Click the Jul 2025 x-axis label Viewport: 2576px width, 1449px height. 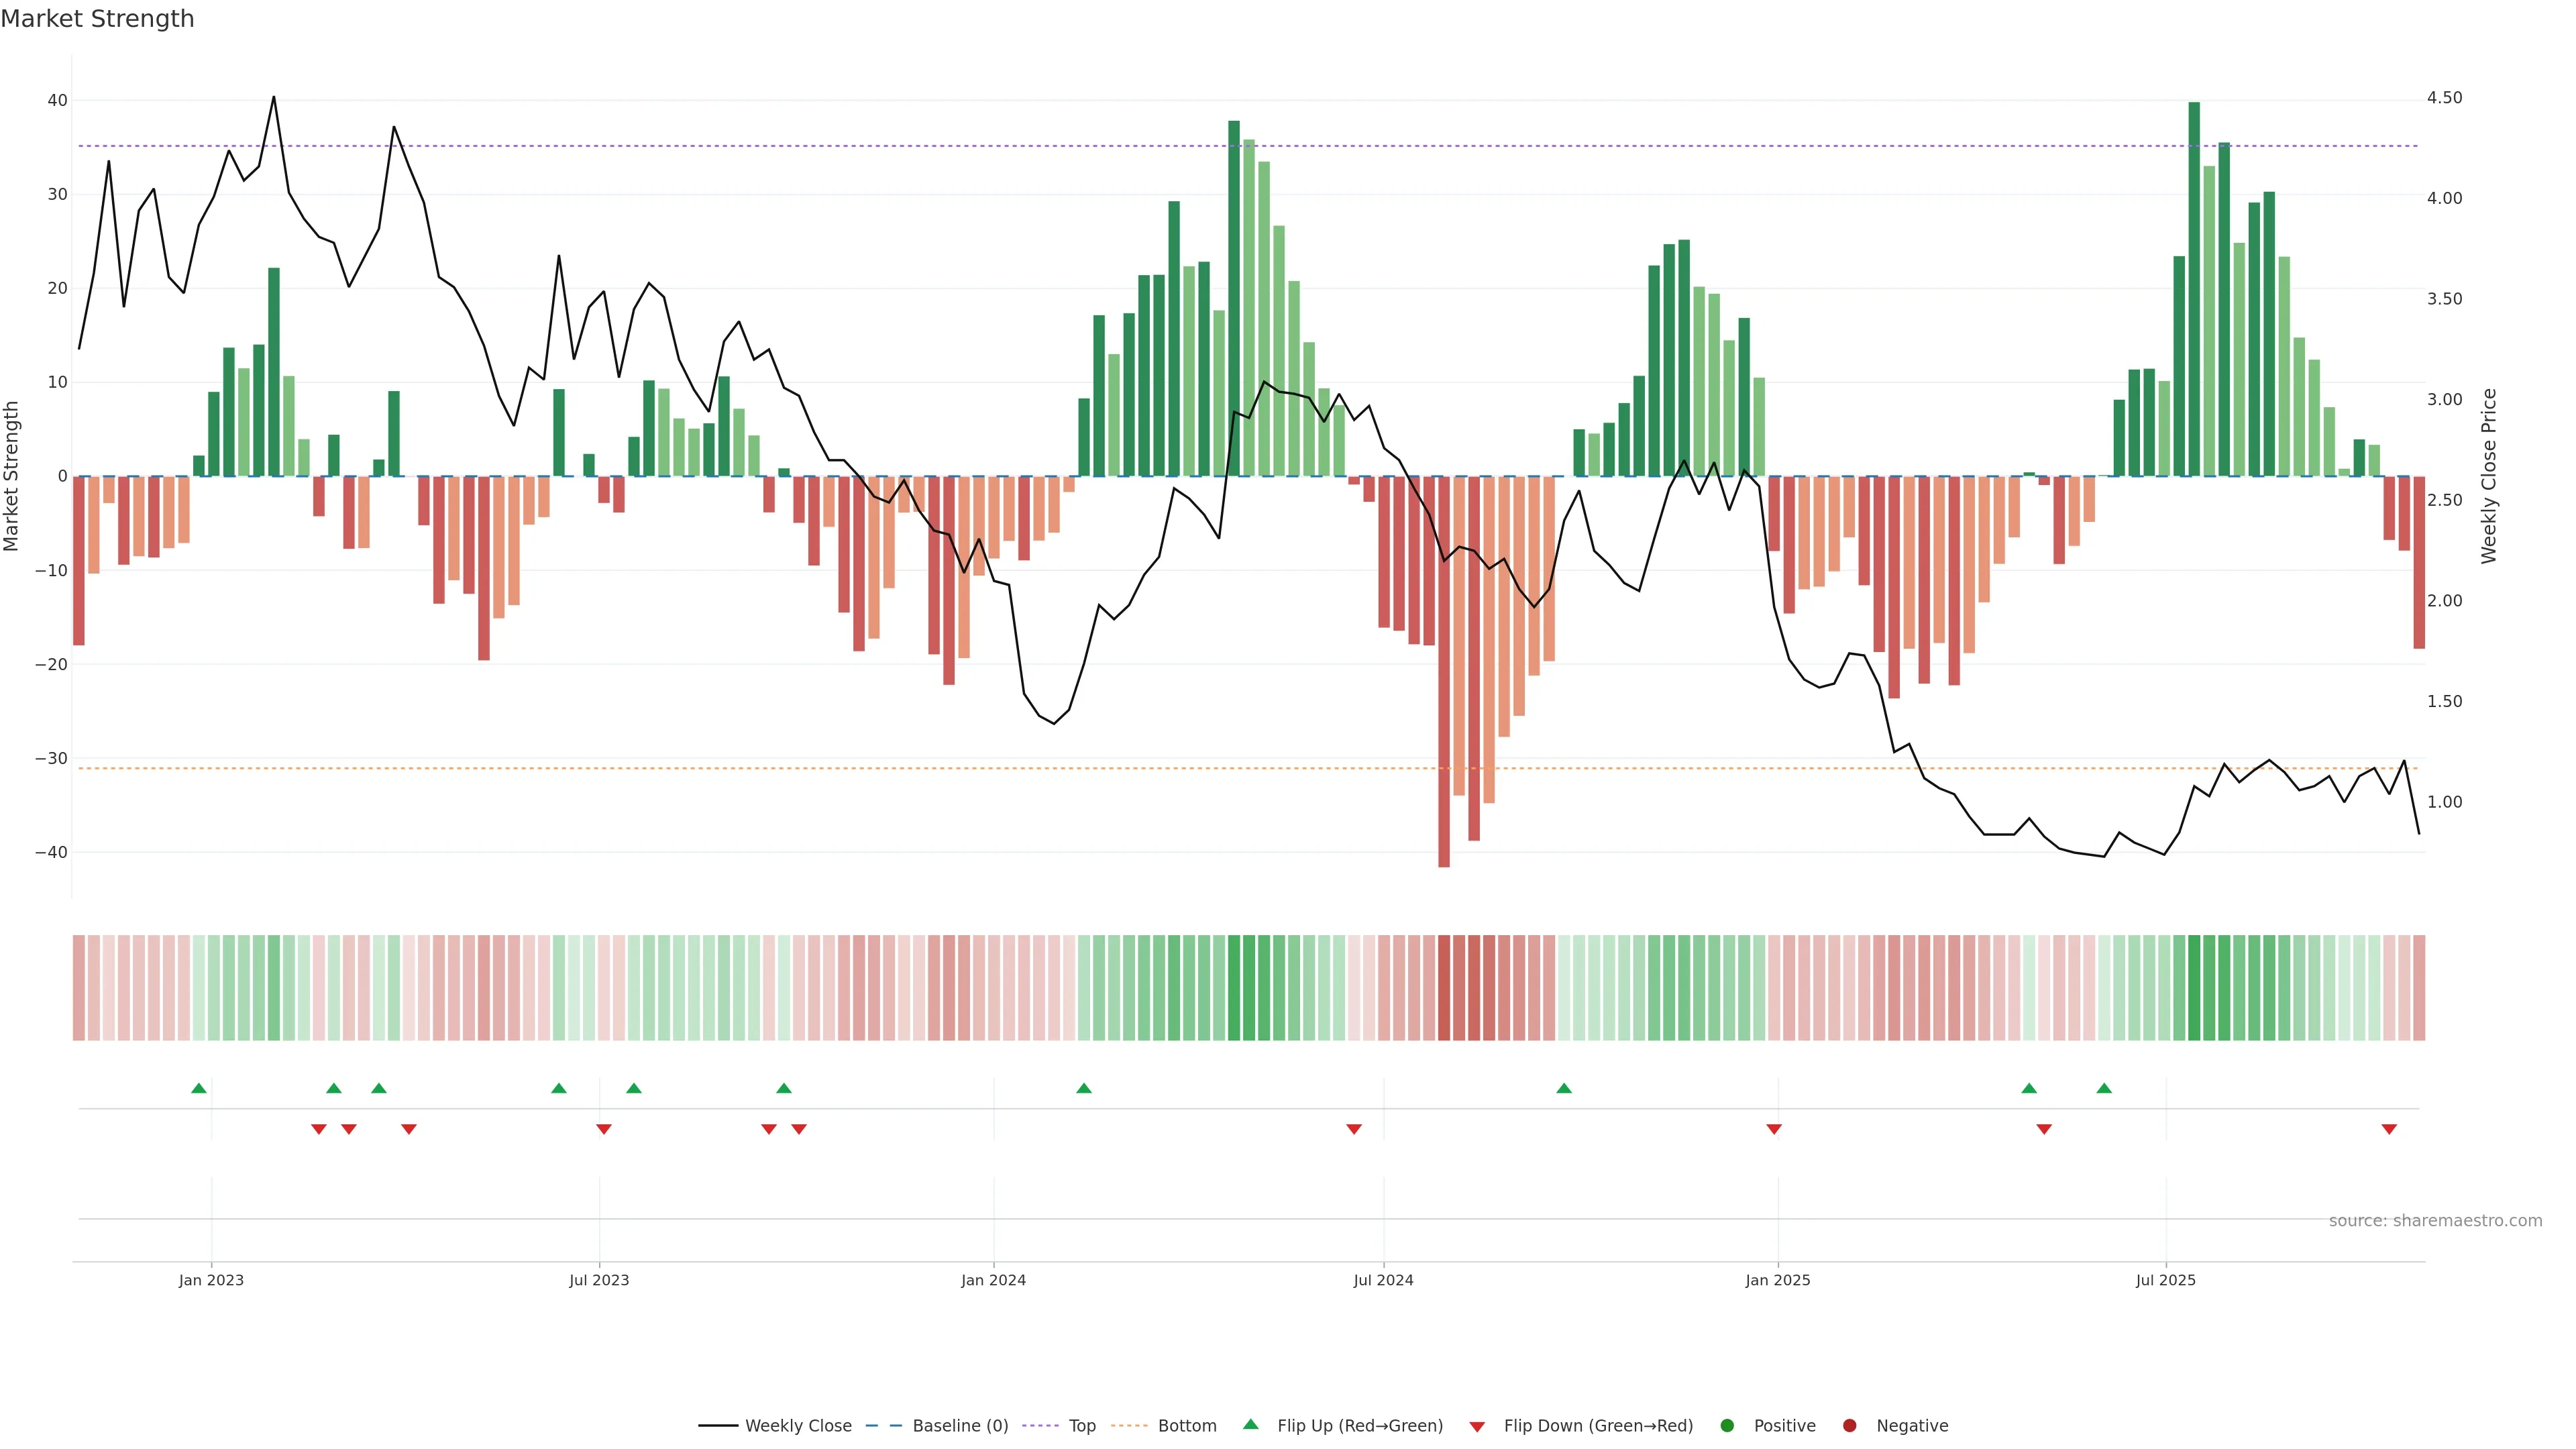tap(2165, 1280)
